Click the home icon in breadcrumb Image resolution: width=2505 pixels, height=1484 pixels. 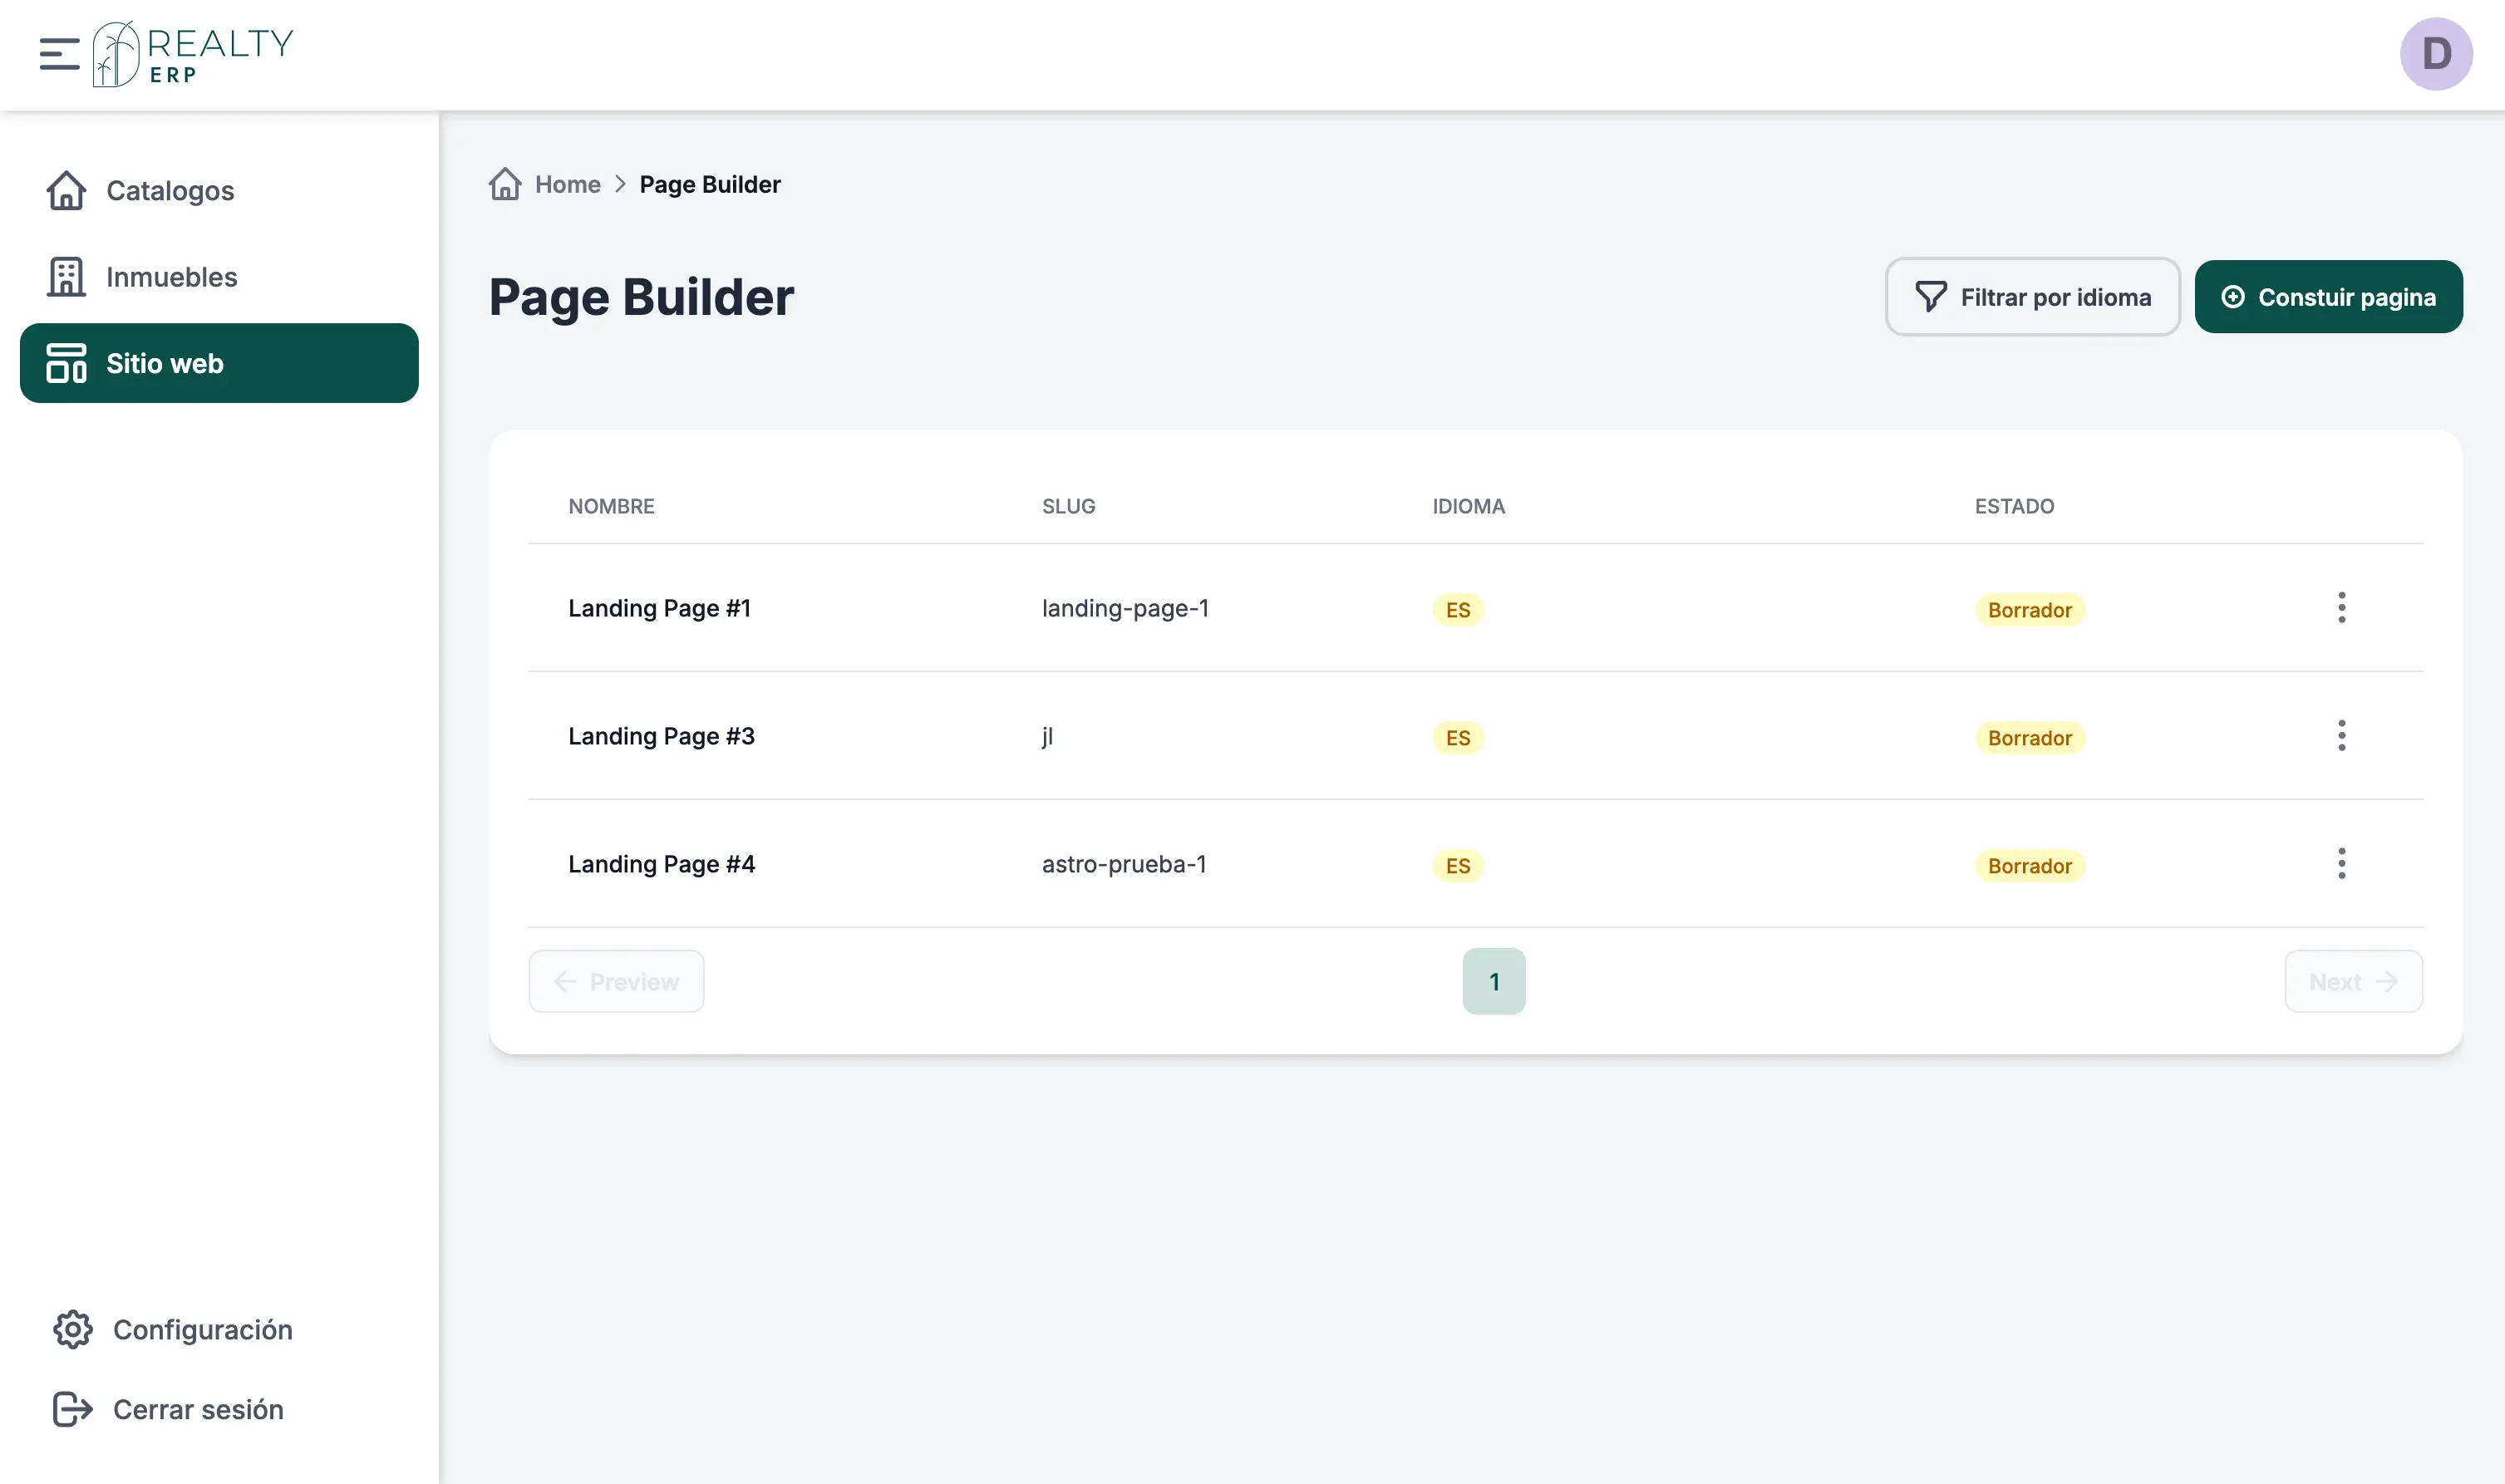pos(505,184)
